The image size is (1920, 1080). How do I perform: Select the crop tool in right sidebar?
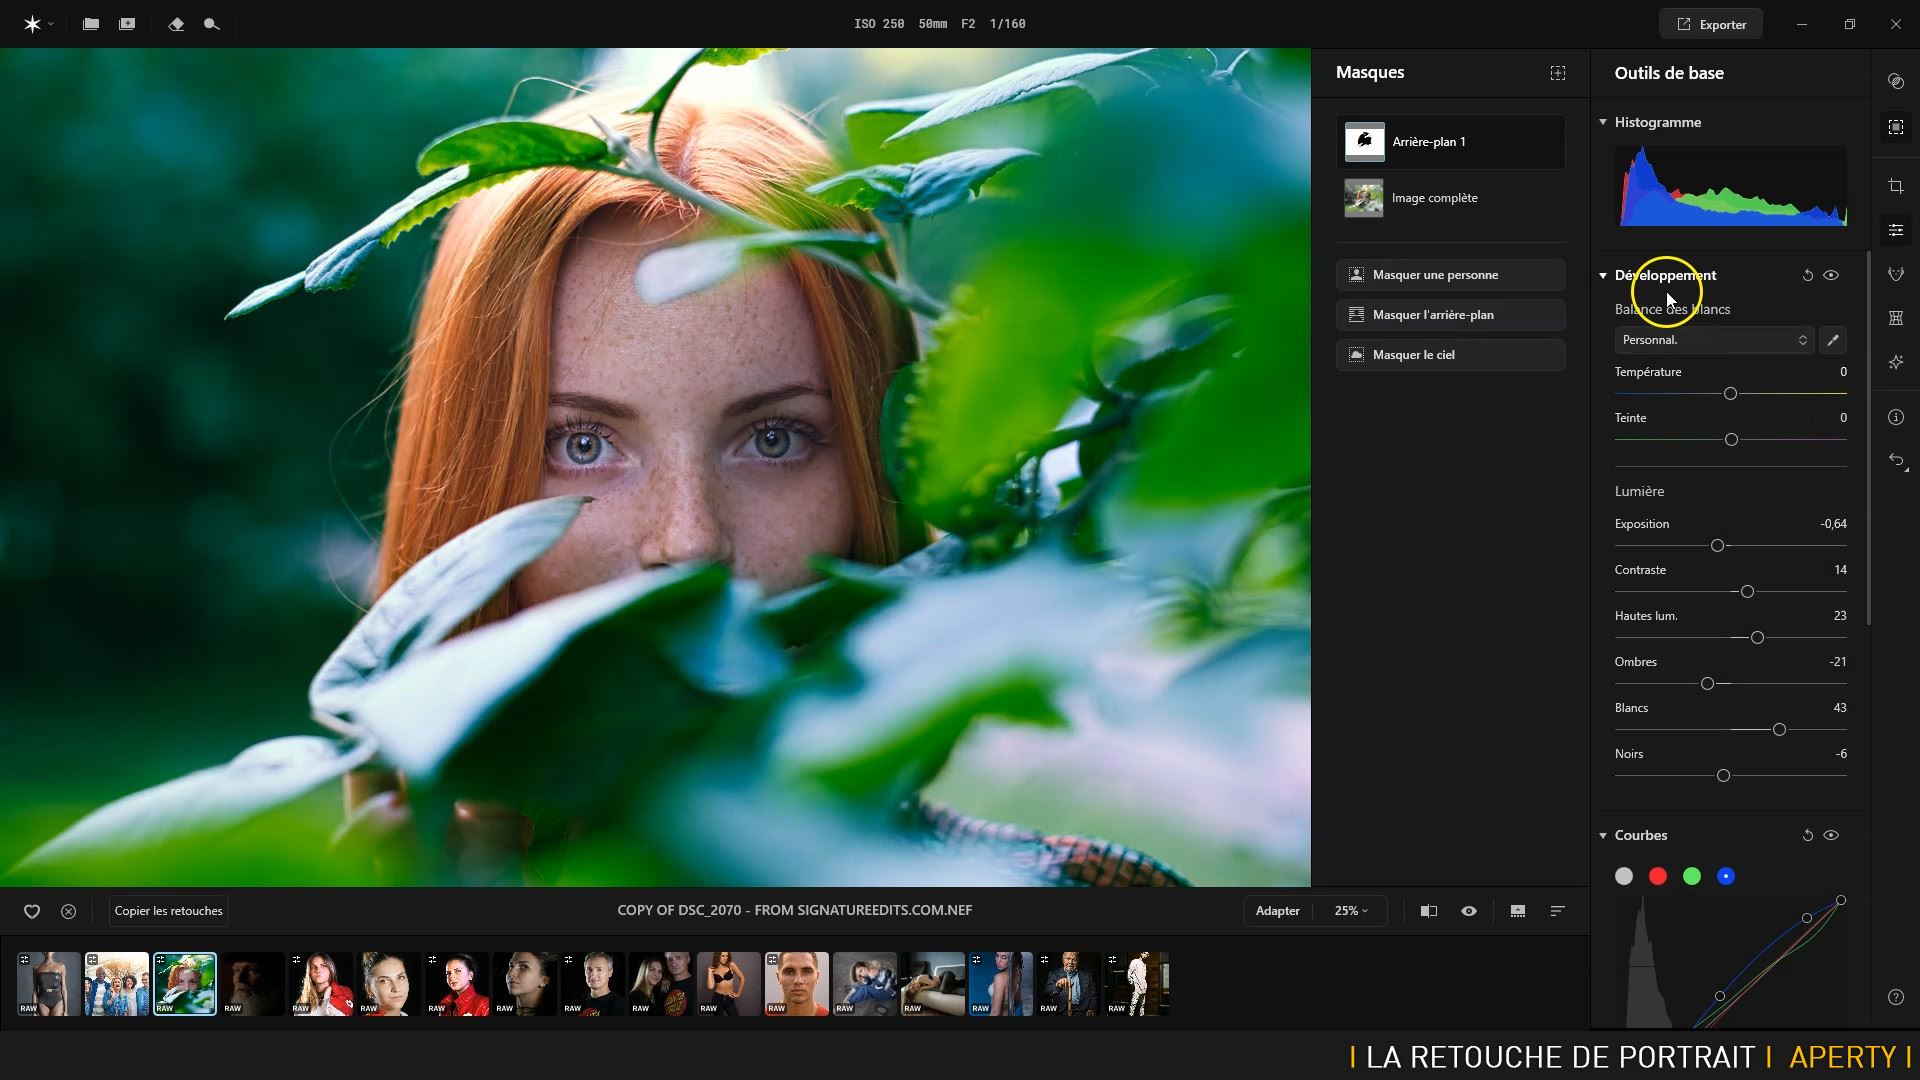pyautogui.click(x=1896, y=186)
